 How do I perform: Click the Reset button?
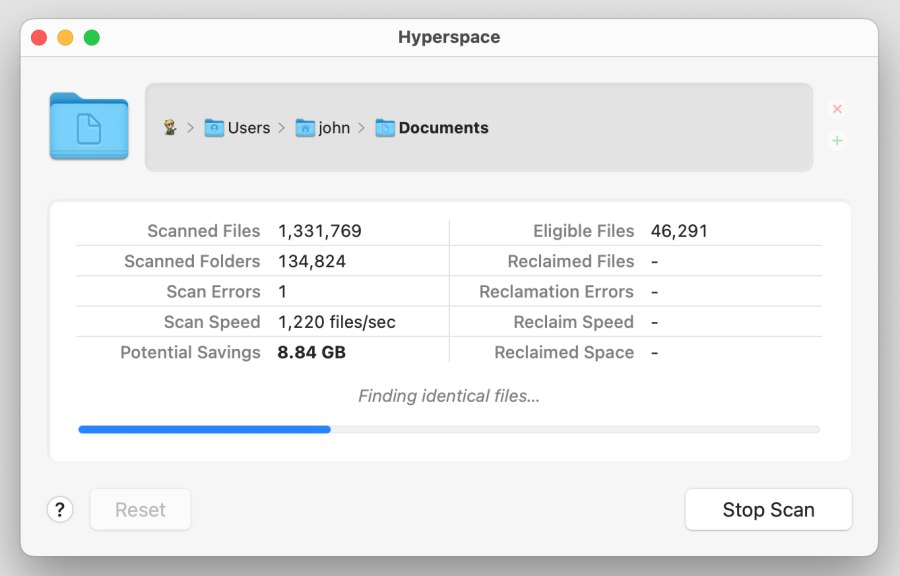(140, 509)
